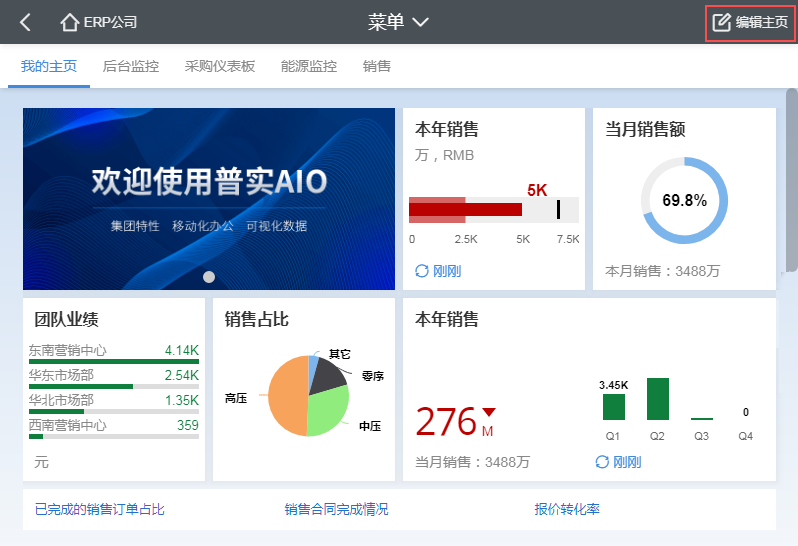Click the 69.8% donut chart
This screenshot has height=546, width=798.
pyautogui.click(x=684, y=200)
